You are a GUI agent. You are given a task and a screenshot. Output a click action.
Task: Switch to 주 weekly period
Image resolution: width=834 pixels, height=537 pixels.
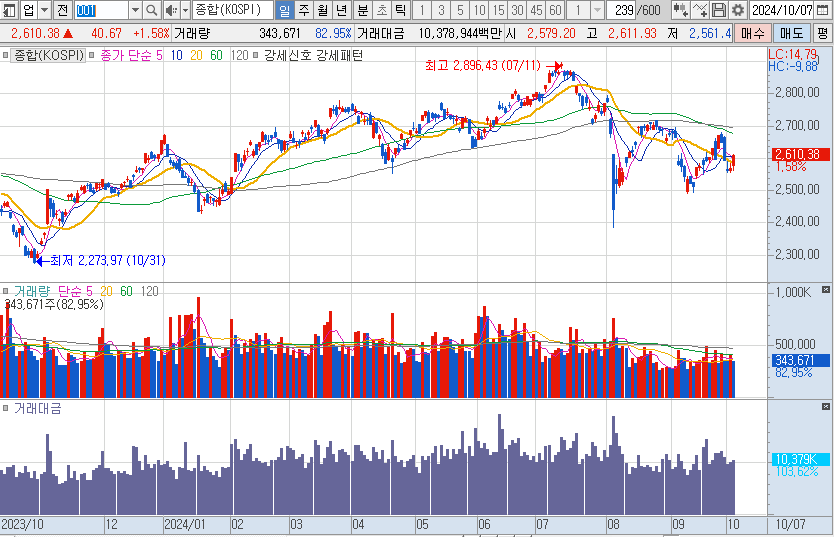point(304,10)
